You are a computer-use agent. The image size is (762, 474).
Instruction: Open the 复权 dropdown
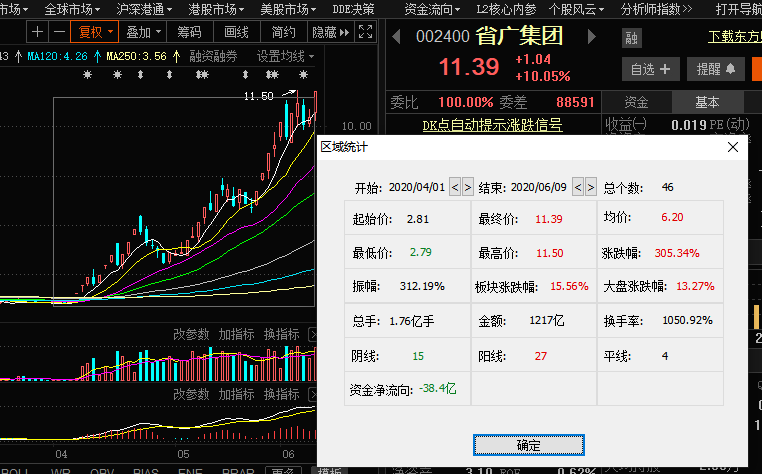(x=97, y=32)
